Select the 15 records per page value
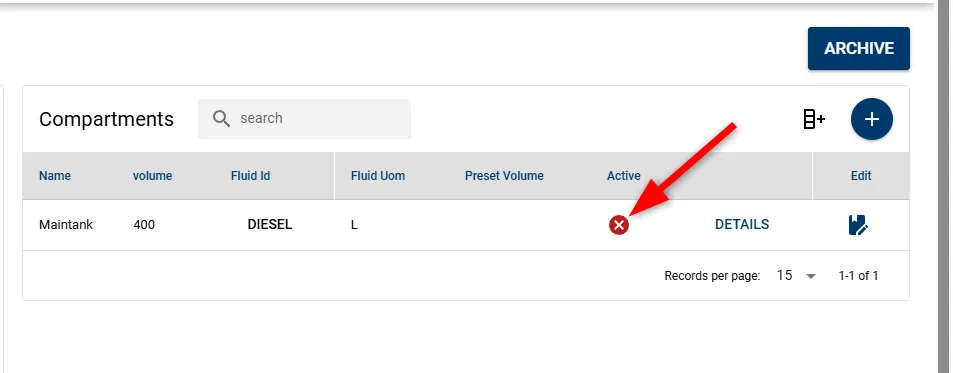 784,276
